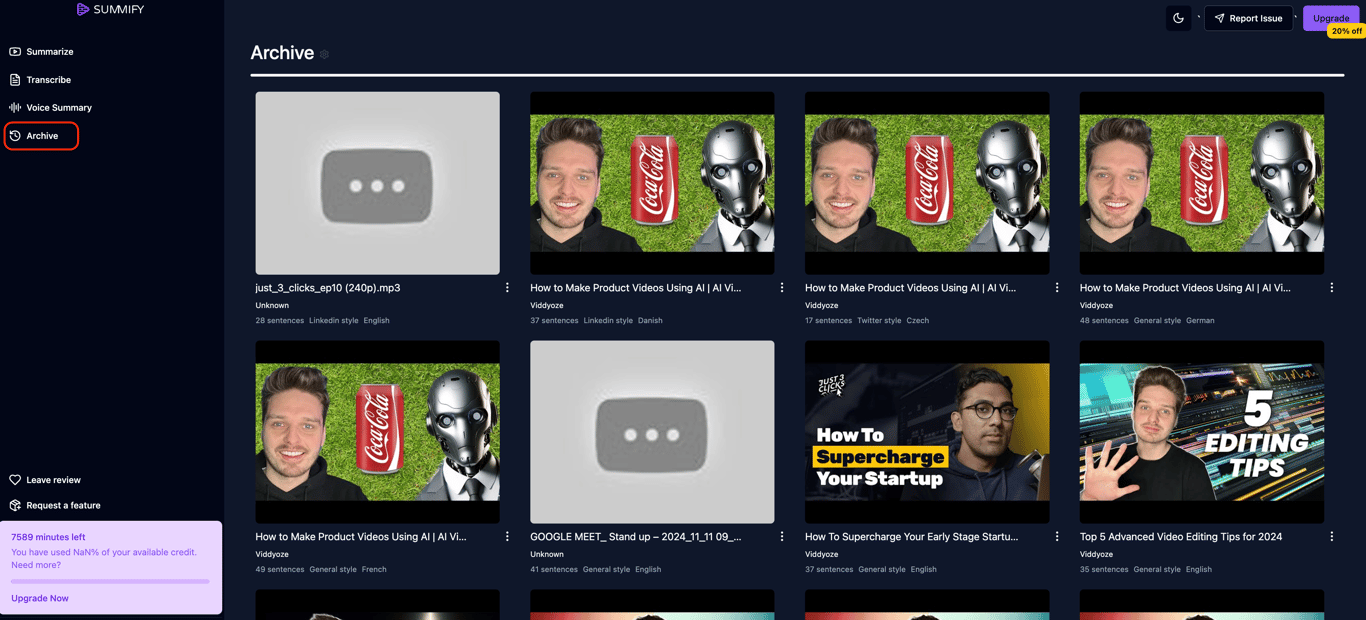Click title of the 48-sentence German summary
1366x620 pixels.
coord(1186,288)
